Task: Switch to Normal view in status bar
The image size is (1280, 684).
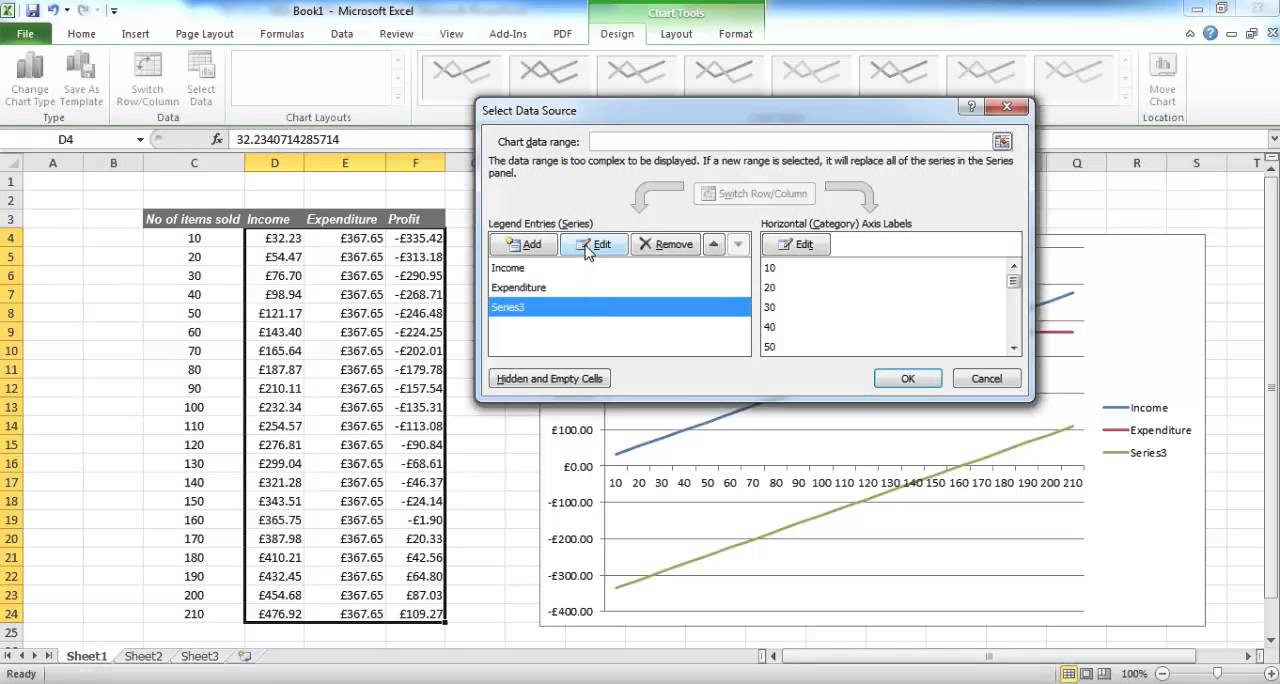Action: click(1069, 674)
